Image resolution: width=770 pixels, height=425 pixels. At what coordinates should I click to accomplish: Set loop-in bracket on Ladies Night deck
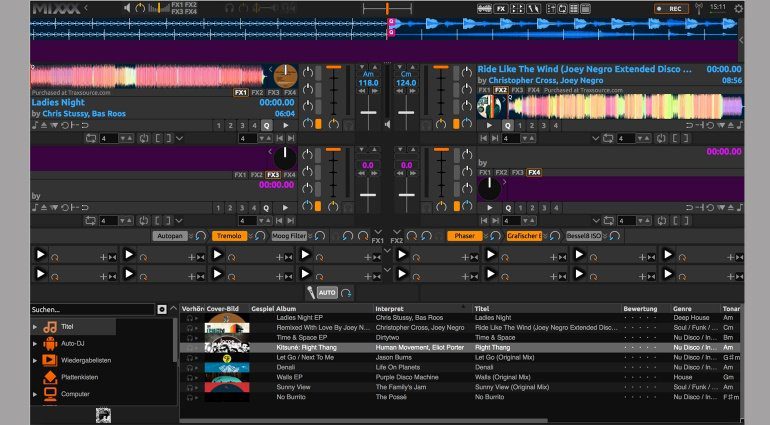(158, 139)
